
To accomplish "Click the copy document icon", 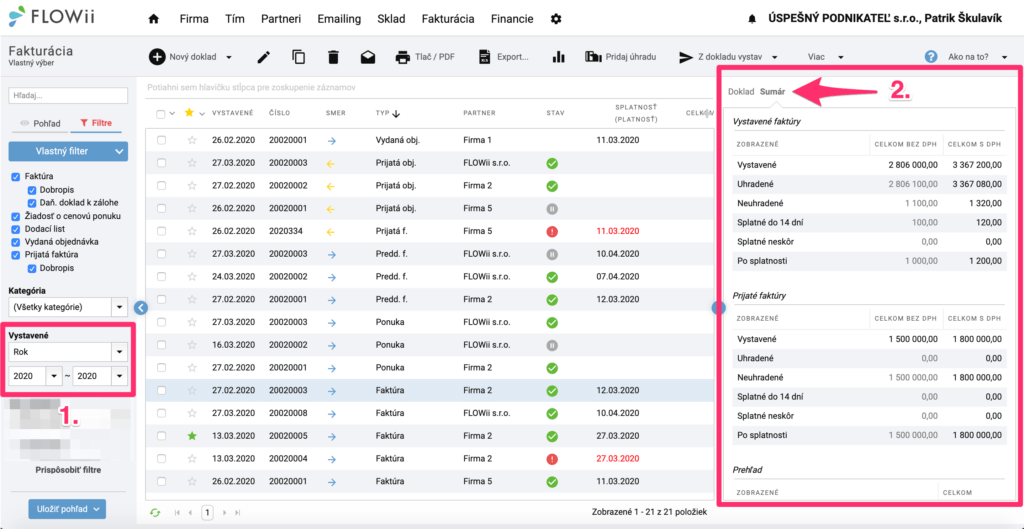I will 298,57.
